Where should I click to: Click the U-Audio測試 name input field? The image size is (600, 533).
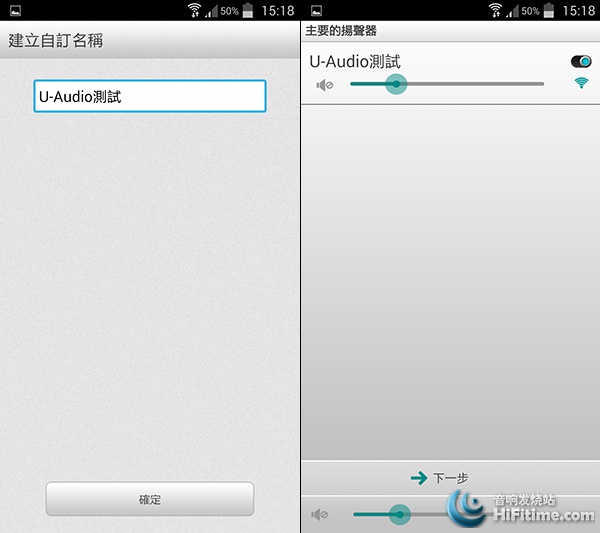[150, 96]
